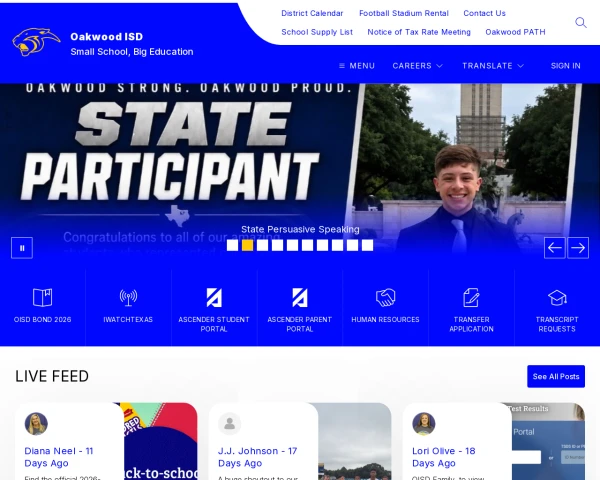Open the search magnifier icon
The width and height of the screenshot is (600, 480).
580,23
